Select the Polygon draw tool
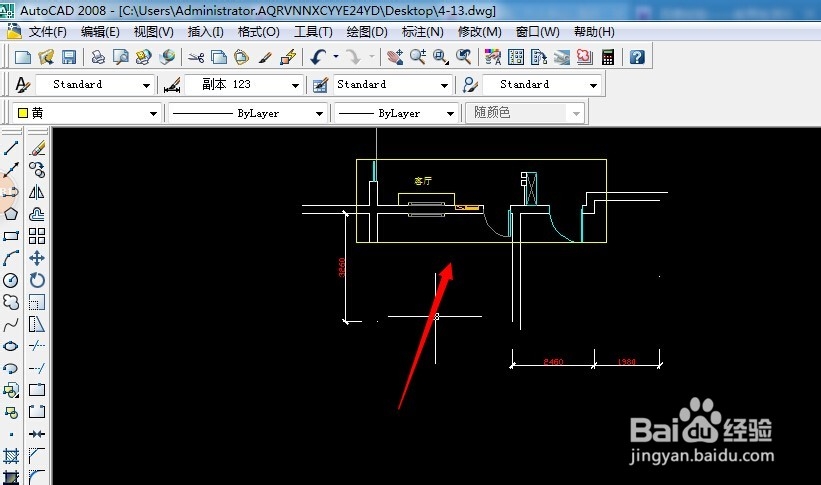Image resolution: width=821 pixels, height=485 pixels. pos(11,214)
